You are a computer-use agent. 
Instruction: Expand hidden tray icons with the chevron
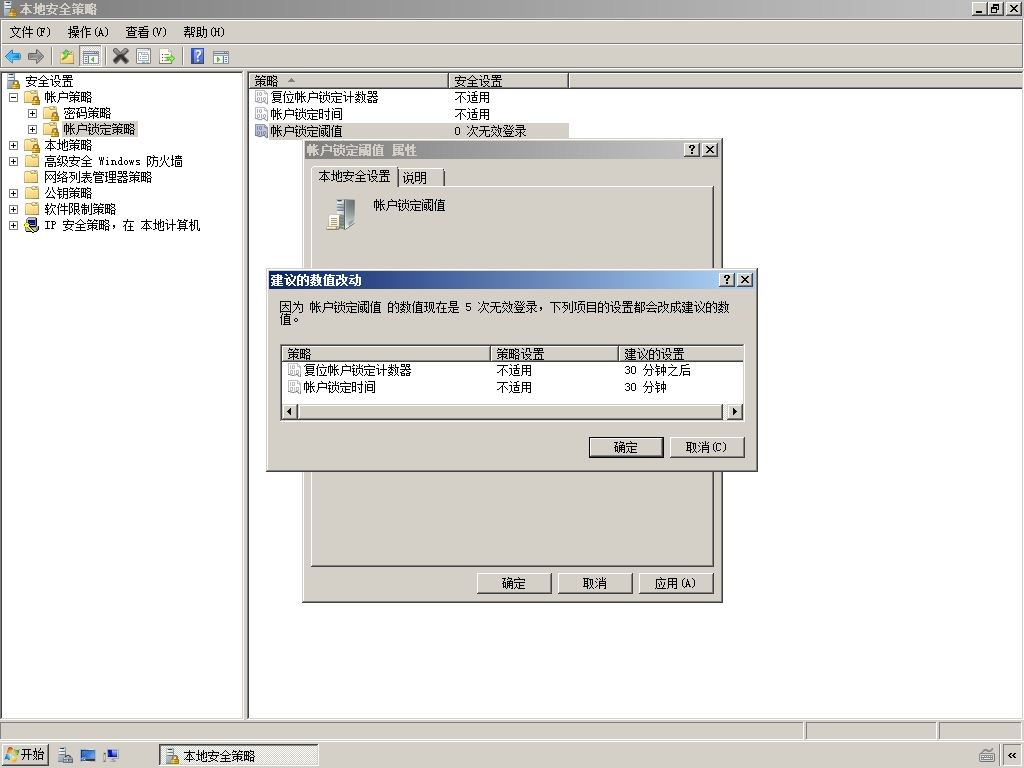(1012, 756)
